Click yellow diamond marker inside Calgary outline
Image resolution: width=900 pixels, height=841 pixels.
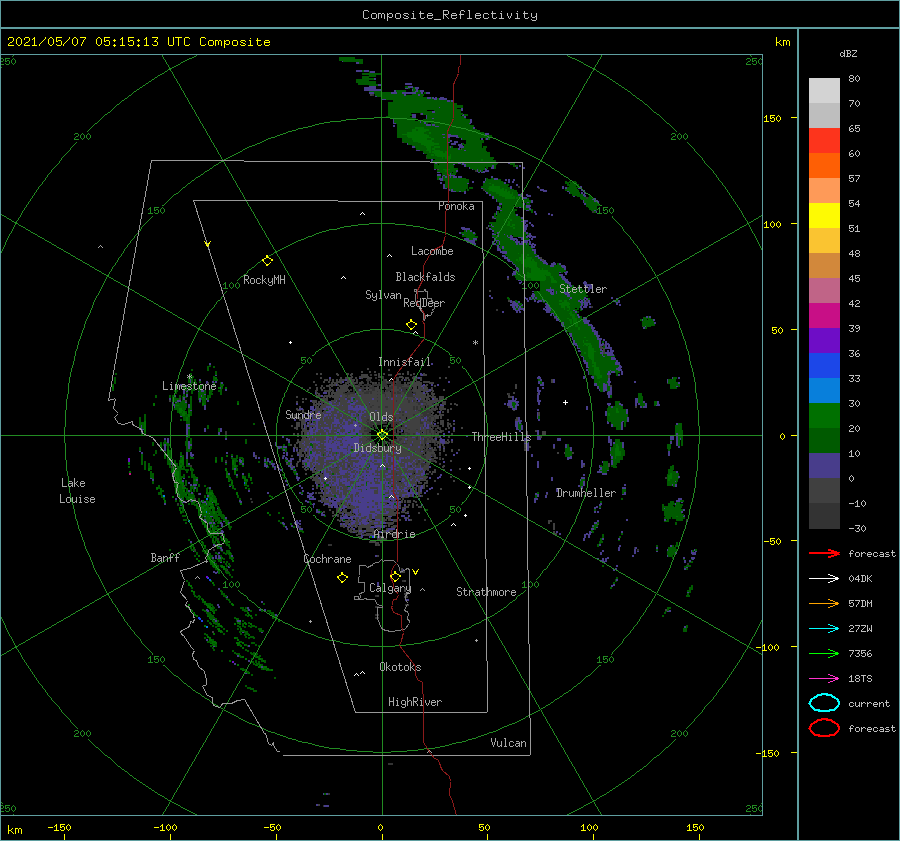pyautogui.click(x=395, y=576)
